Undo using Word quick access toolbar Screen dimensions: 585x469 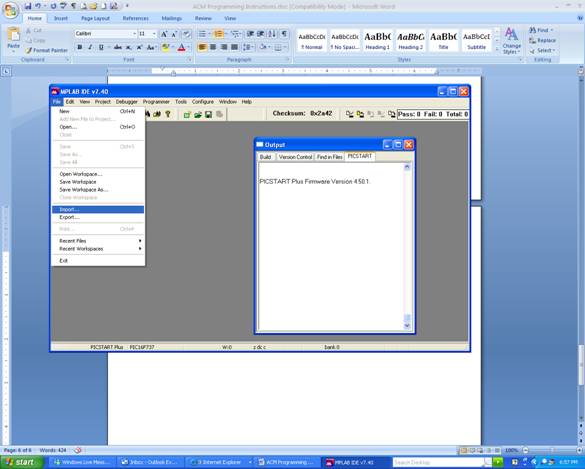tap(38, 6)
